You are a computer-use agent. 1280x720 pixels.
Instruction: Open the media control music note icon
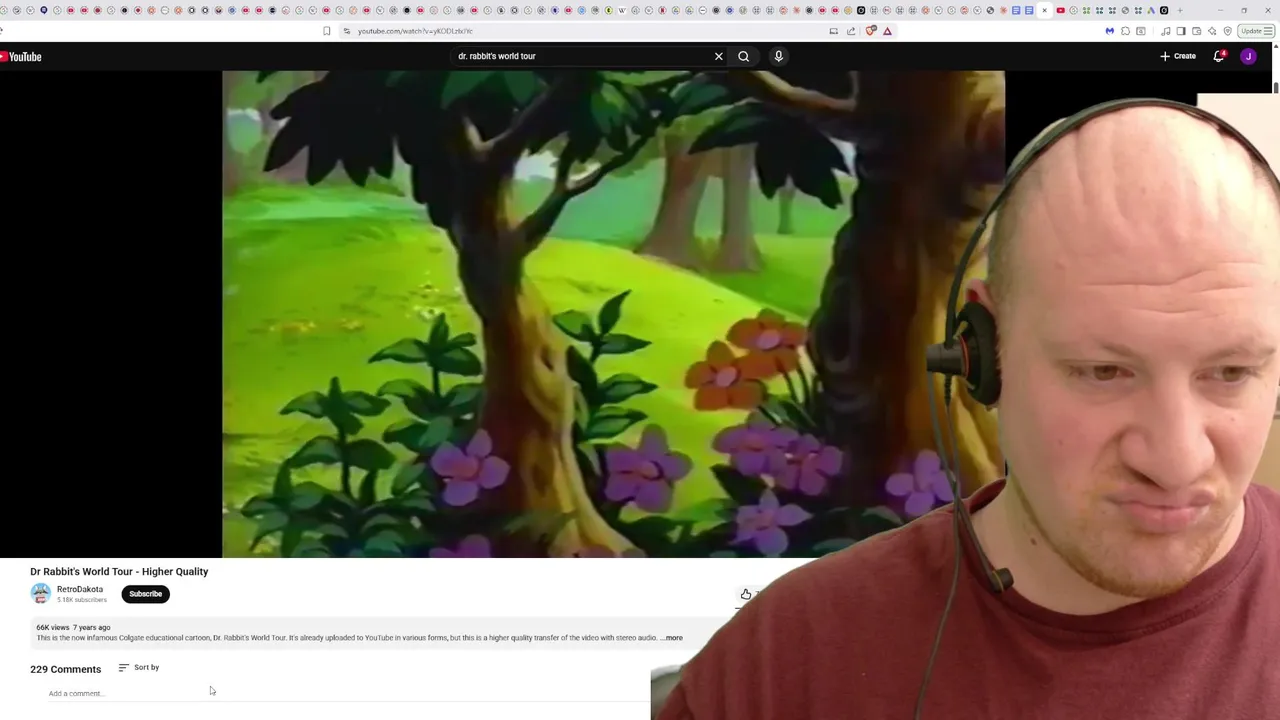click(1165, 31)
